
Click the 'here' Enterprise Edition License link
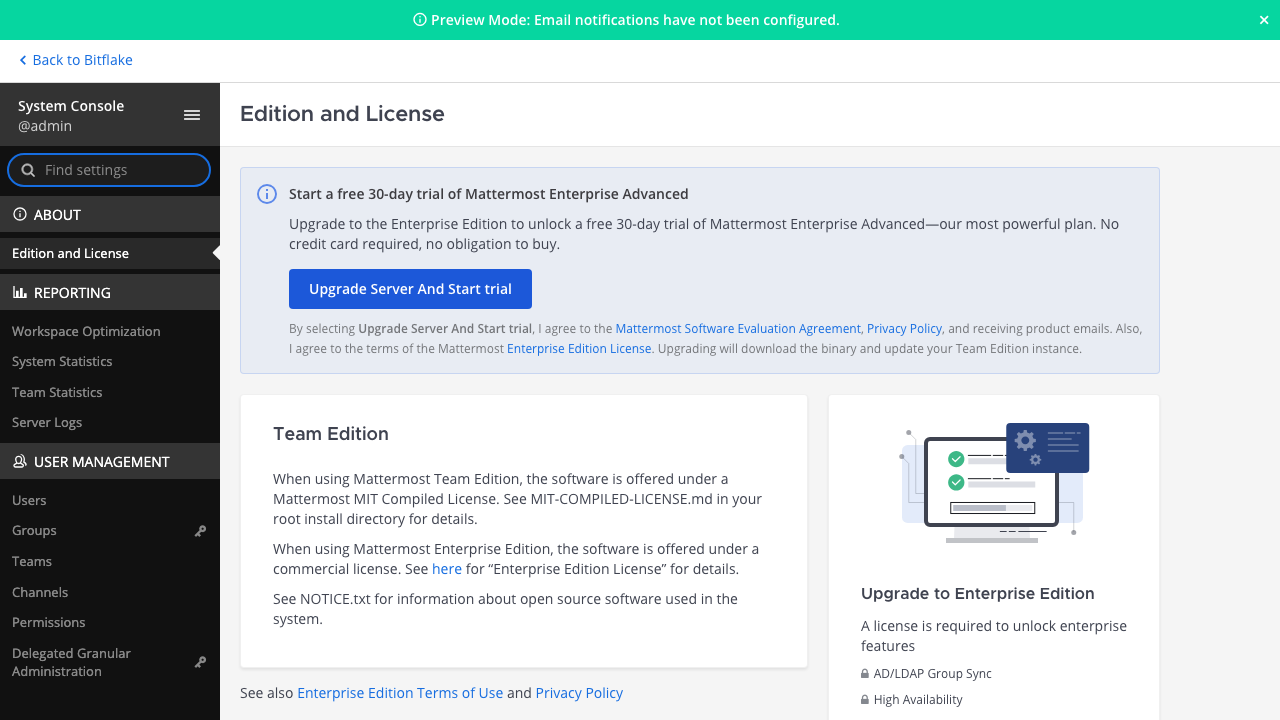[447, 569]
